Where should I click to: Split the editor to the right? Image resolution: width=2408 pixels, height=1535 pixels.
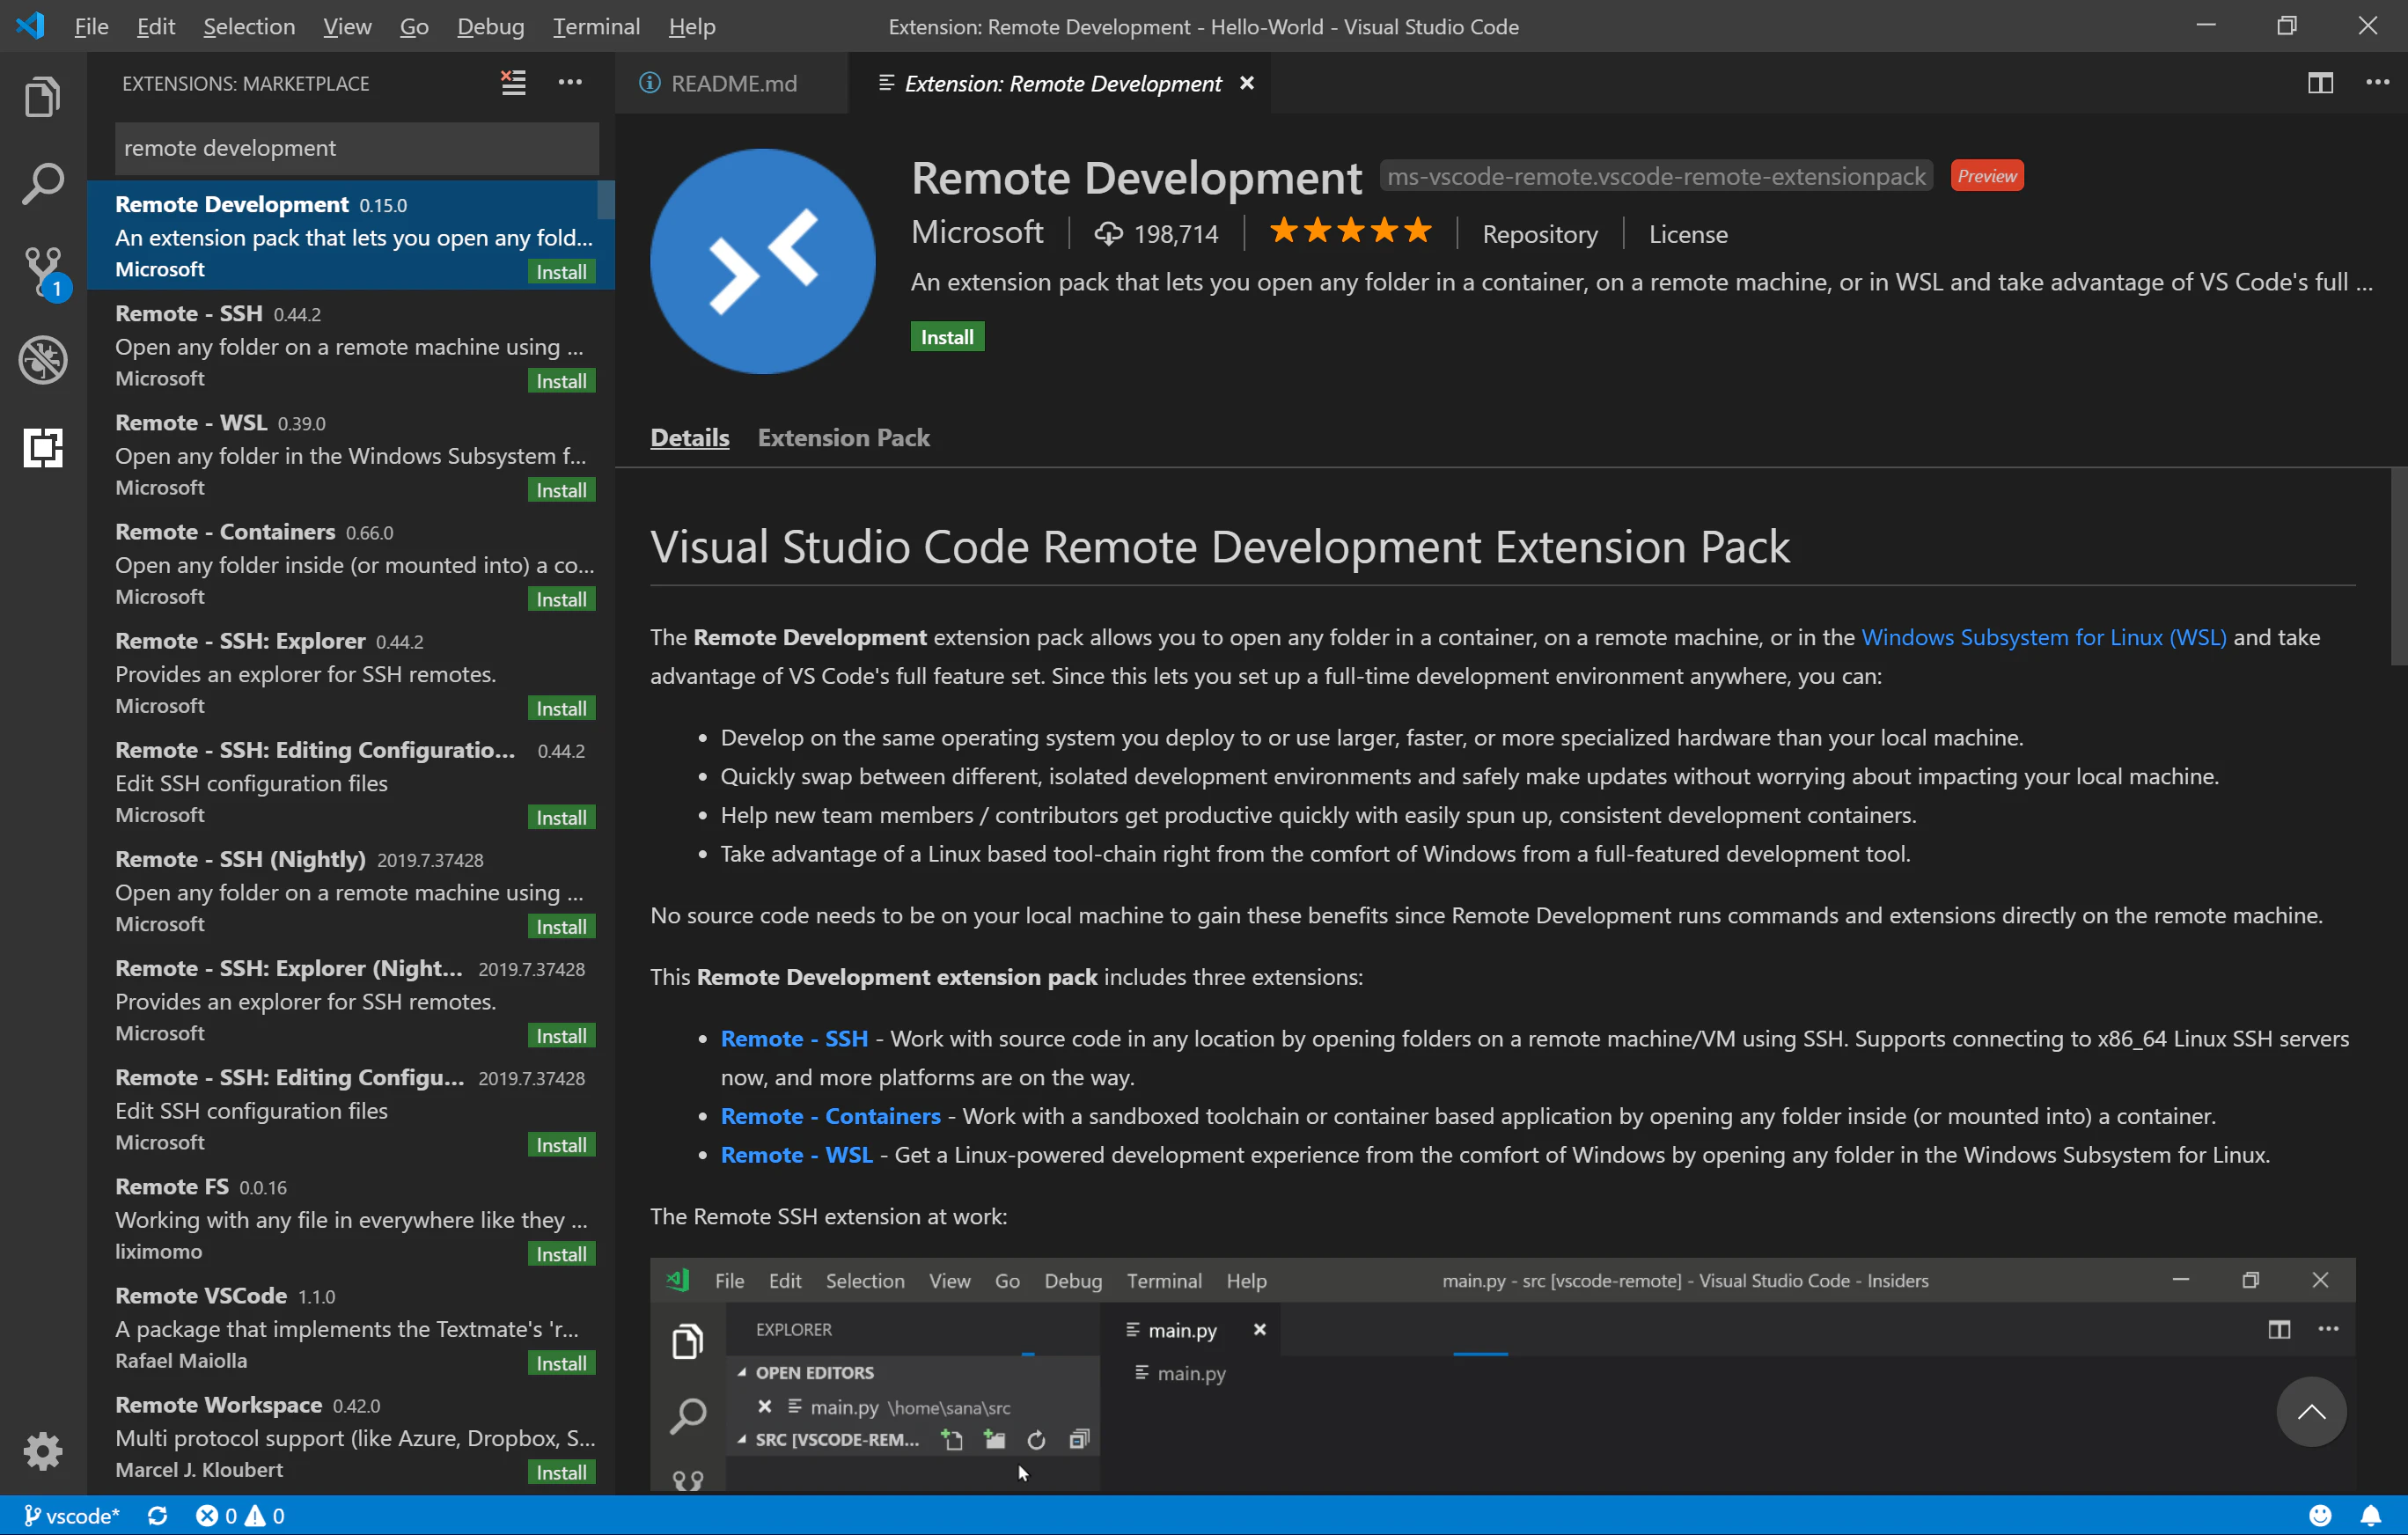point(2320,83)
